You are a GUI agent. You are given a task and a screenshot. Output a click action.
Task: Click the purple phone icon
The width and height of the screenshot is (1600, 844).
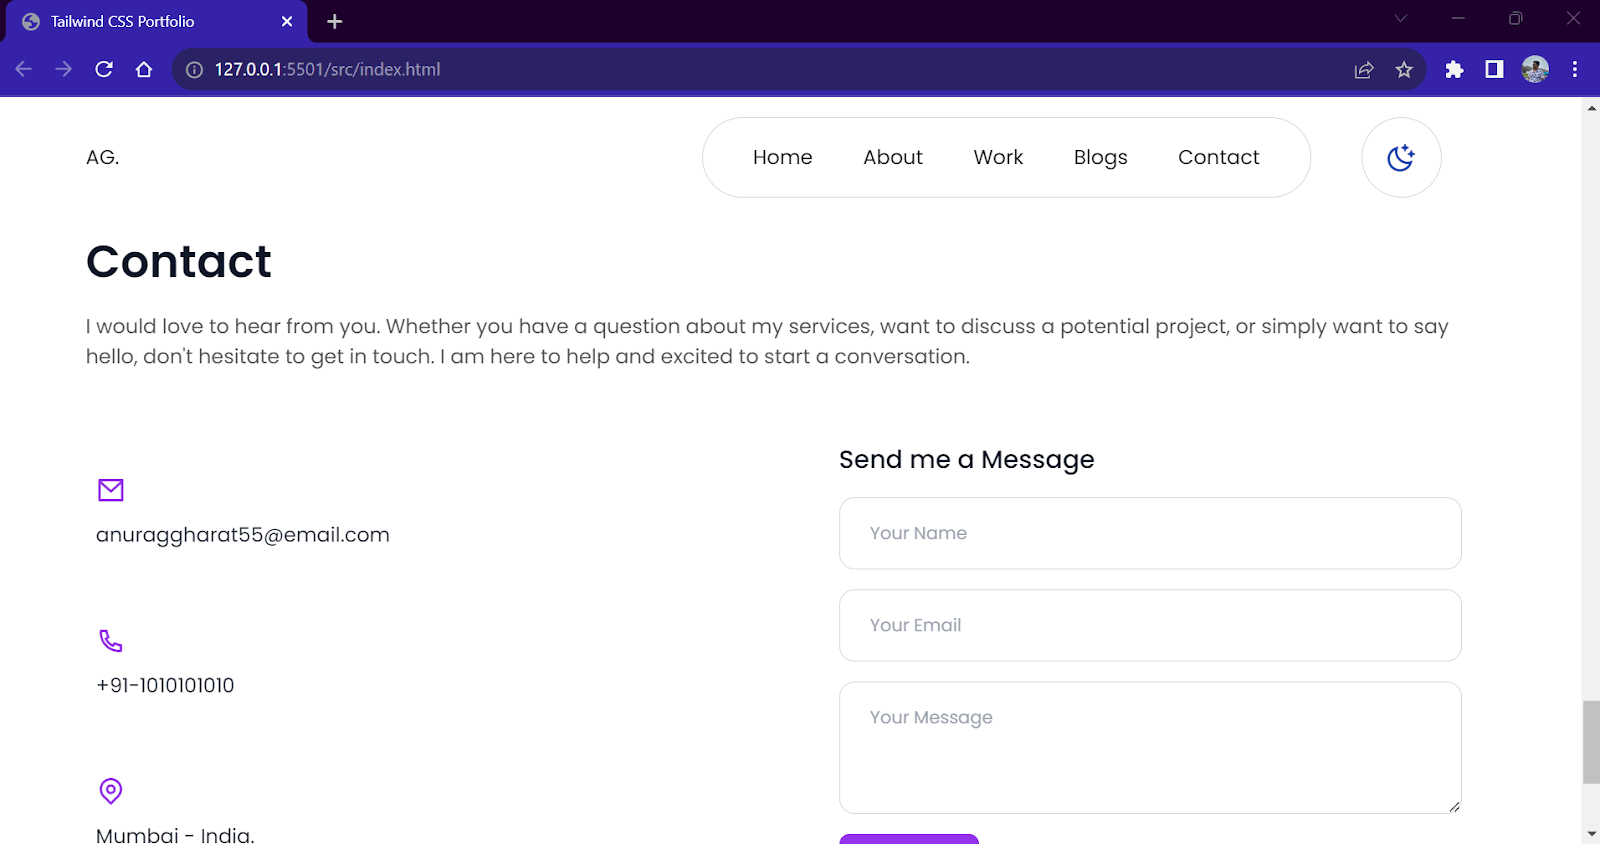pos(111,640)
